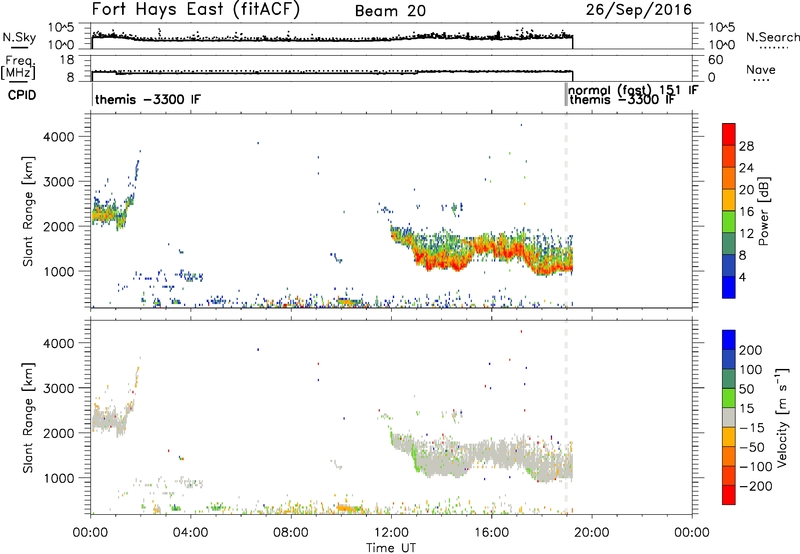
Task: Click the '20:00' time tick label
Action: pyautogui.click(x=591, y=533)
